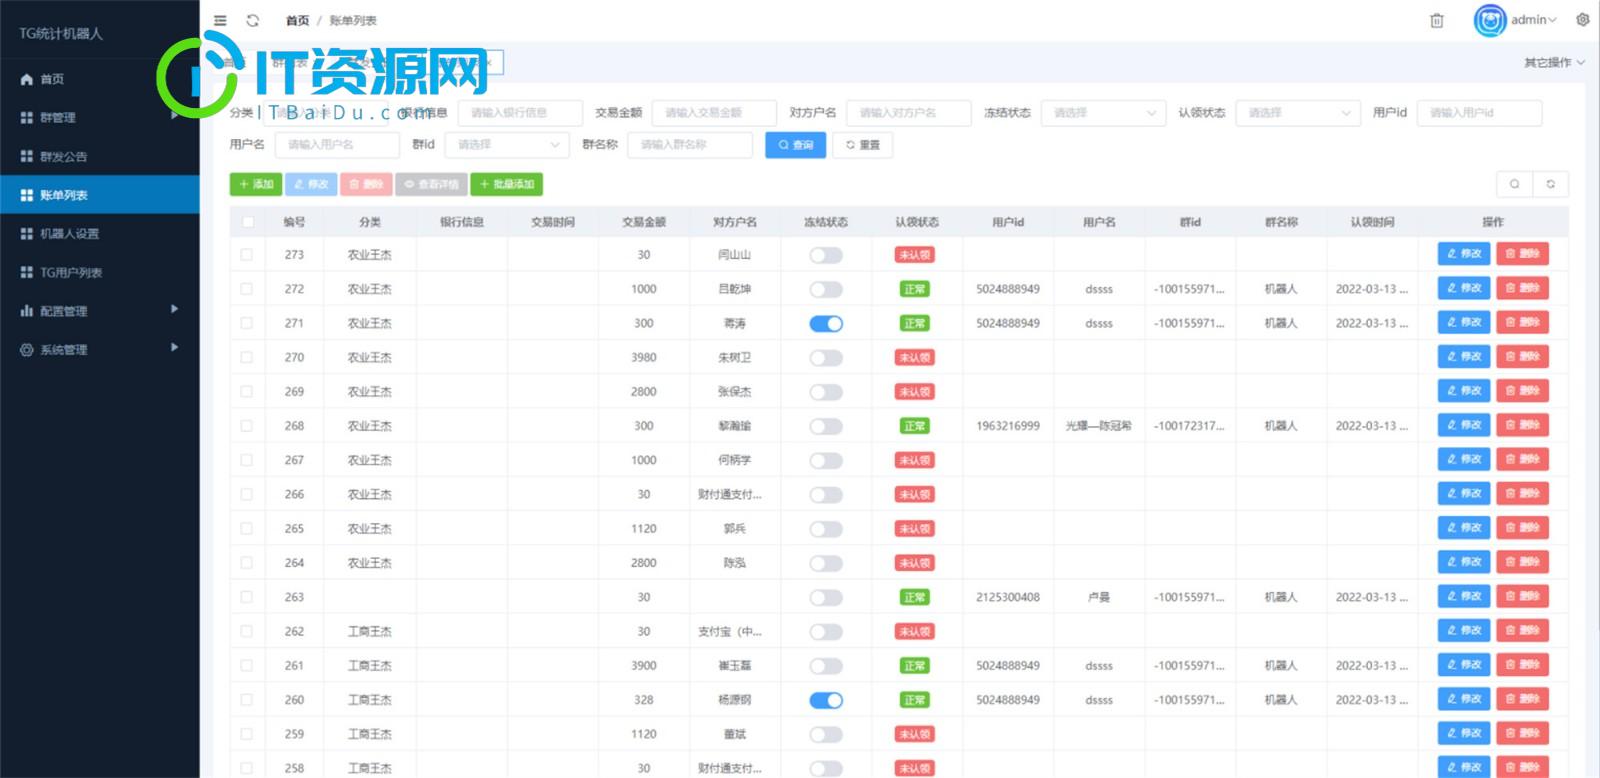Image resolution: width=1600 pixels, height=778 pixels.
Task: Click the 首页 breadcrumb link
Action: [297, 21]
